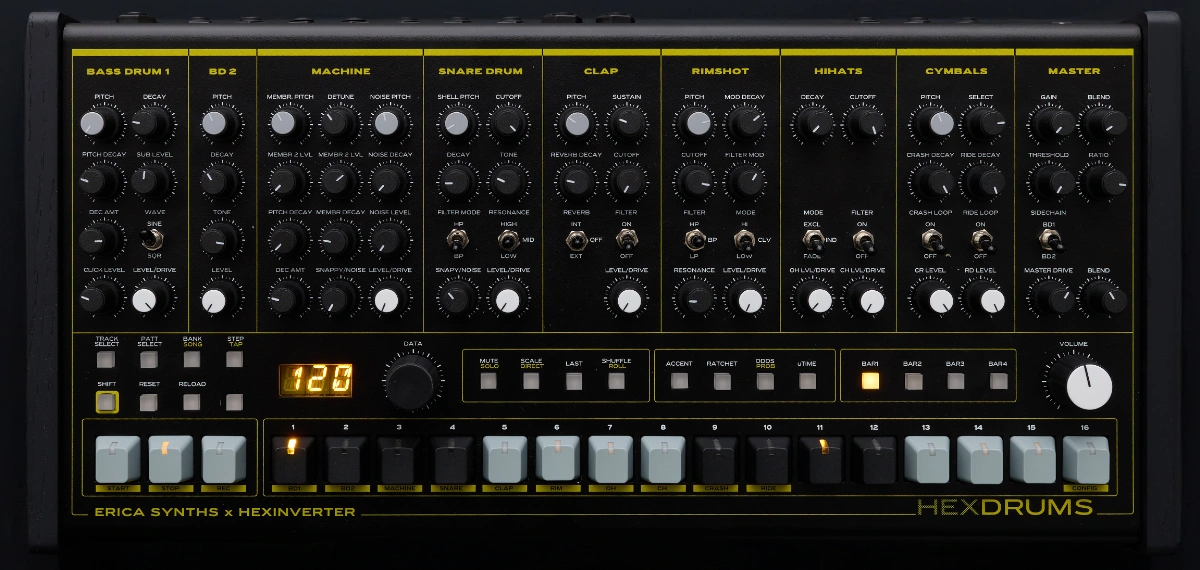Click the Clap Sustain knob
Viewport: 1200px width, 570px height.
click(x=627, y=123)
